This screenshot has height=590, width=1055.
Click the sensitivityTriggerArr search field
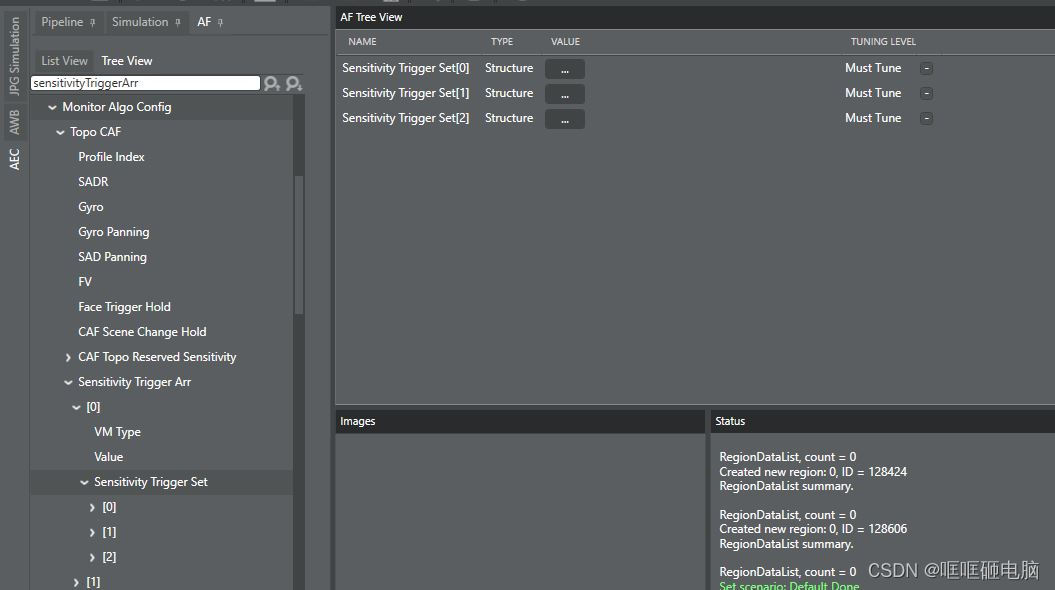coord(145,84)
